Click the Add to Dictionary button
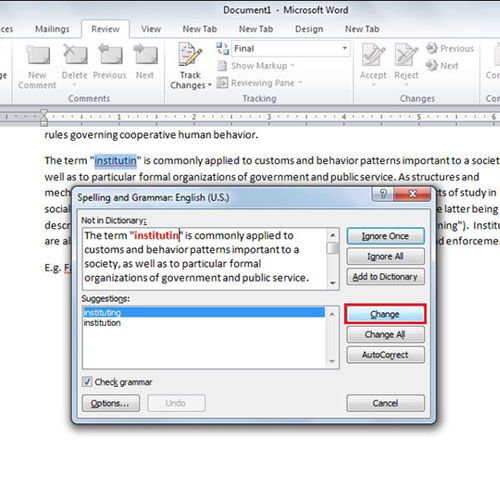The height and width of the screenshot is (500, 500). coord(385,277)
